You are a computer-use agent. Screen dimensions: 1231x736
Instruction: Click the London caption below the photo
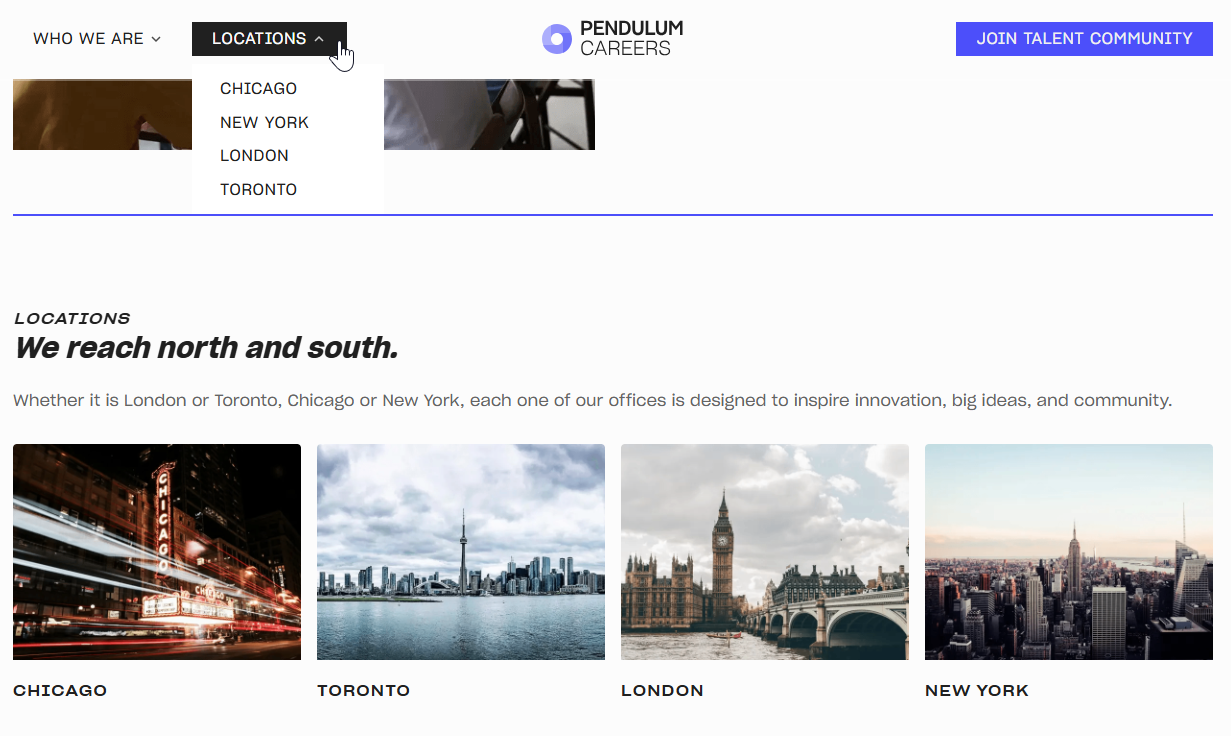(x=662, y=690)
